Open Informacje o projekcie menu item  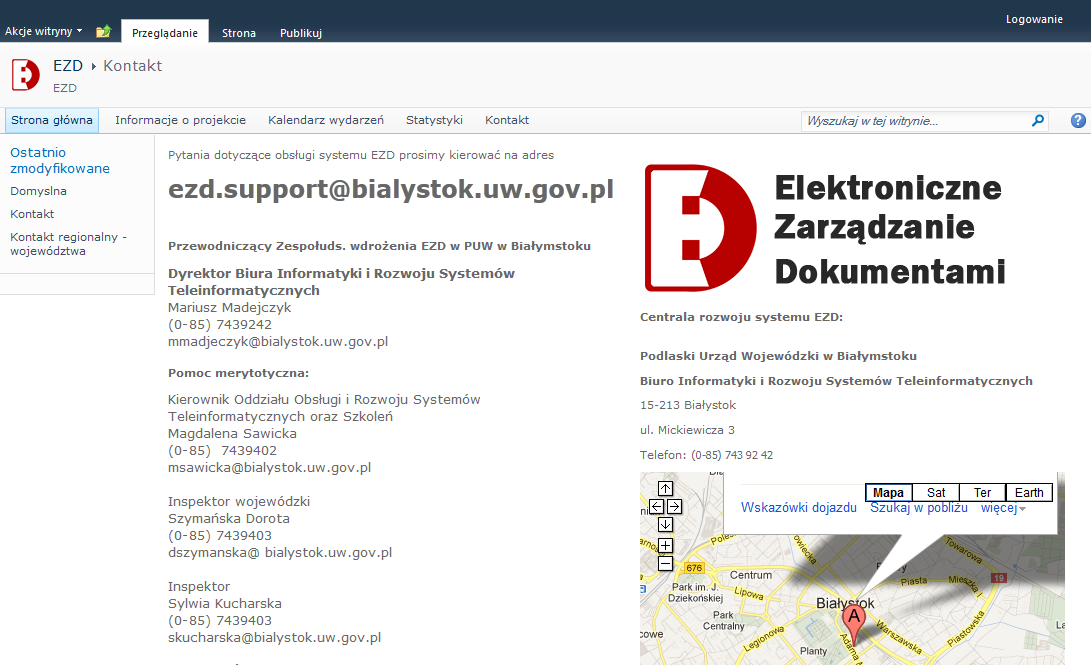[x=180, y=120]
